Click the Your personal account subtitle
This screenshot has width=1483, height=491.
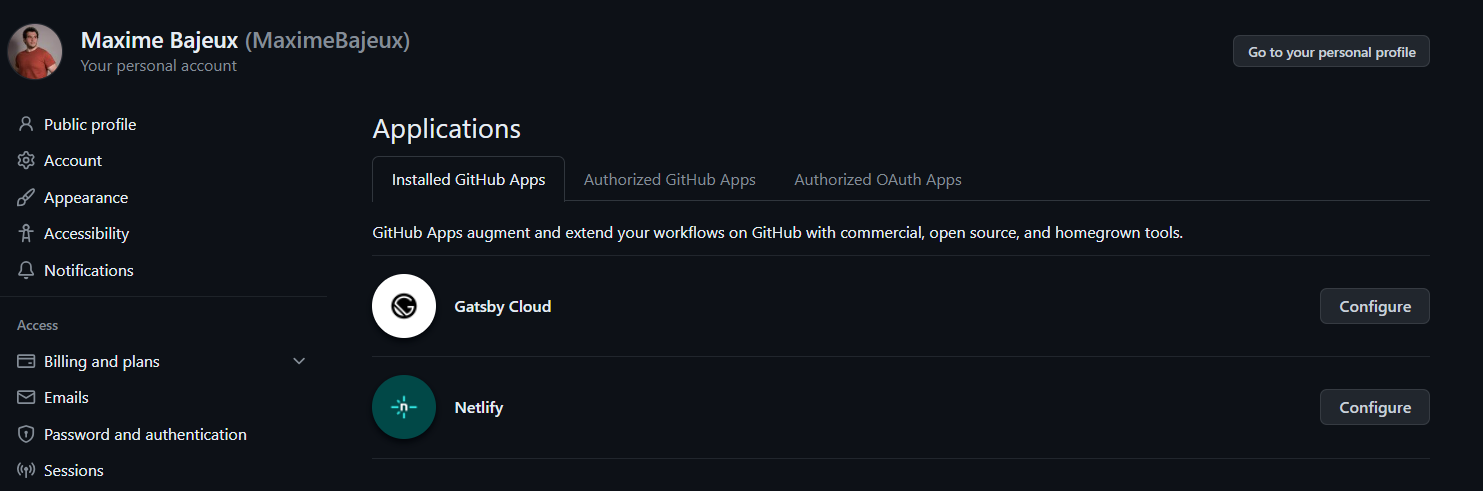click(x=159, y=66)
